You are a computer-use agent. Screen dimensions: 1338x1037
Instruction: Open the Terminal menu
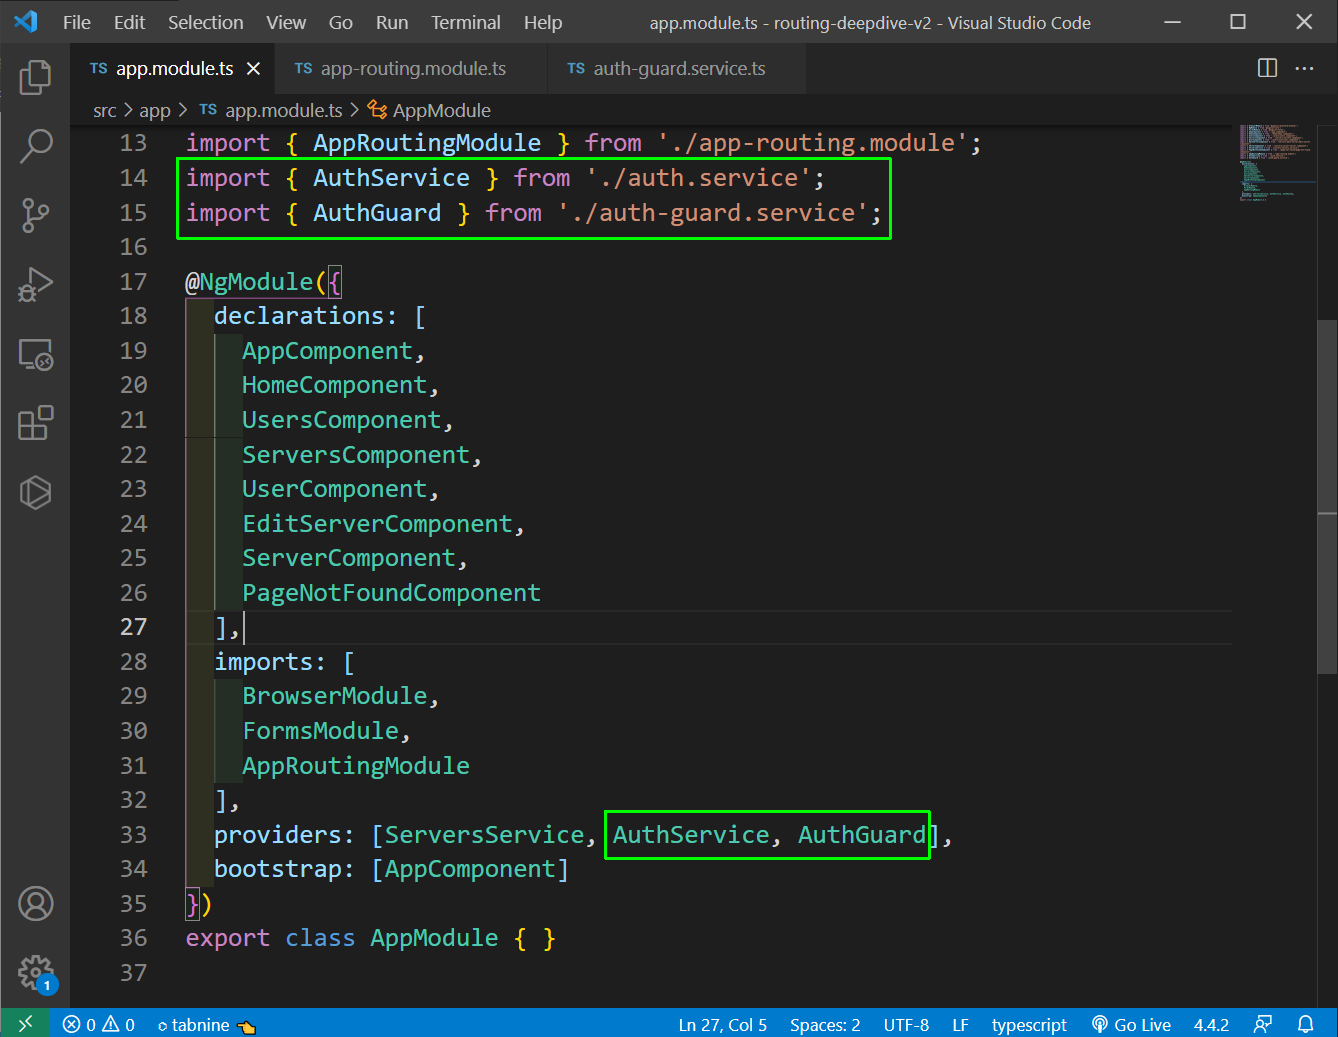[x=465, y=22]
